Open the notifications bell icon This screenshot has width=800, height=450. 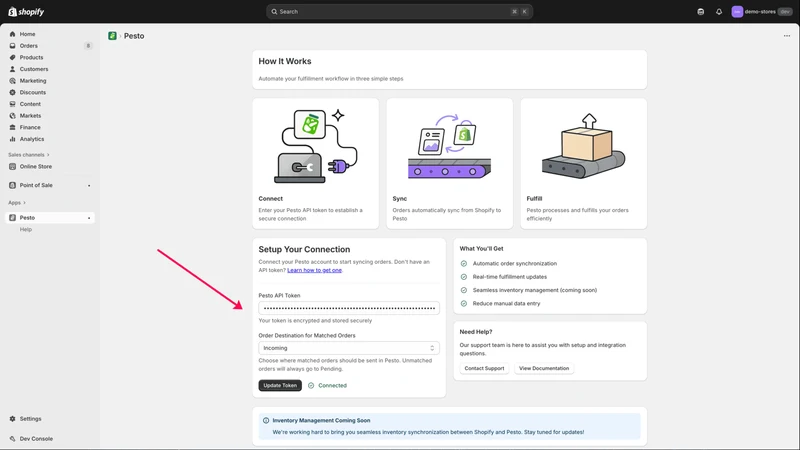click(x=719, y=12)
